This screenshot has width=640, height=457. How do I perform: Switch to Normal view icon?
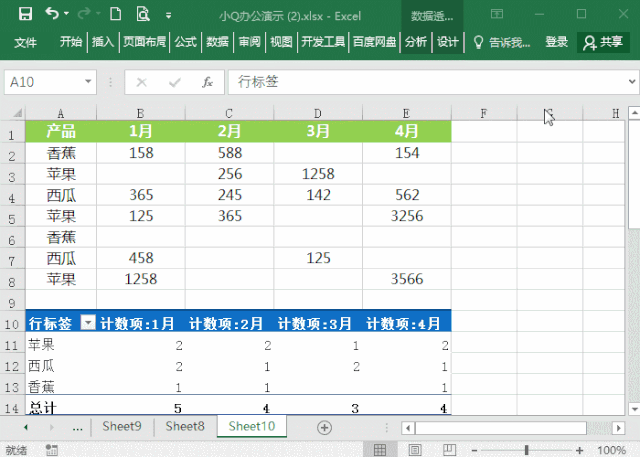(x=380, y=450)
